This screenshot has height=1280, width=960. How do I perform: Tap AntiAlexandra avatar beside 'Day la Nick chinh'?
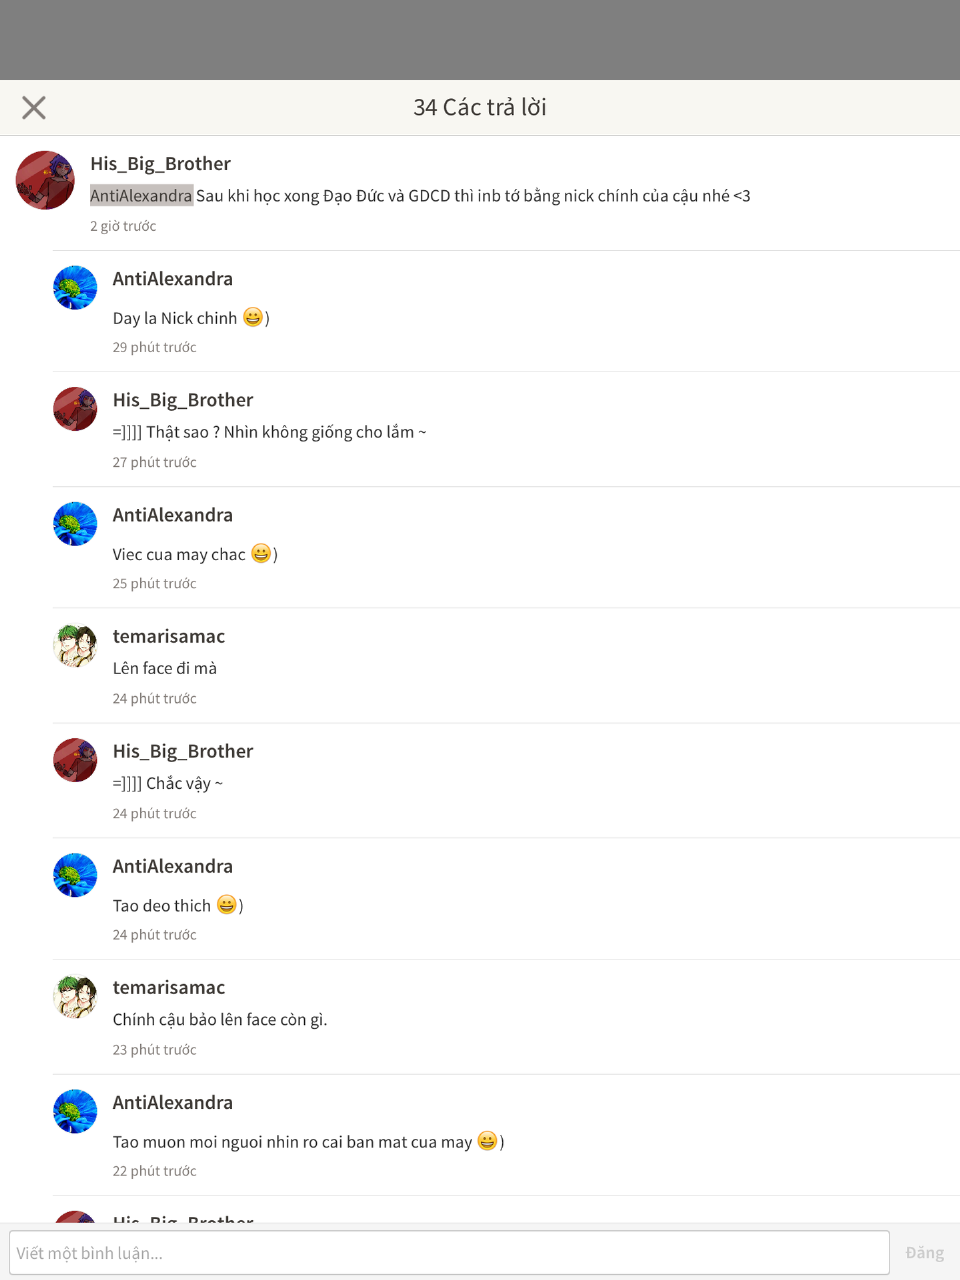click(75, 288)
